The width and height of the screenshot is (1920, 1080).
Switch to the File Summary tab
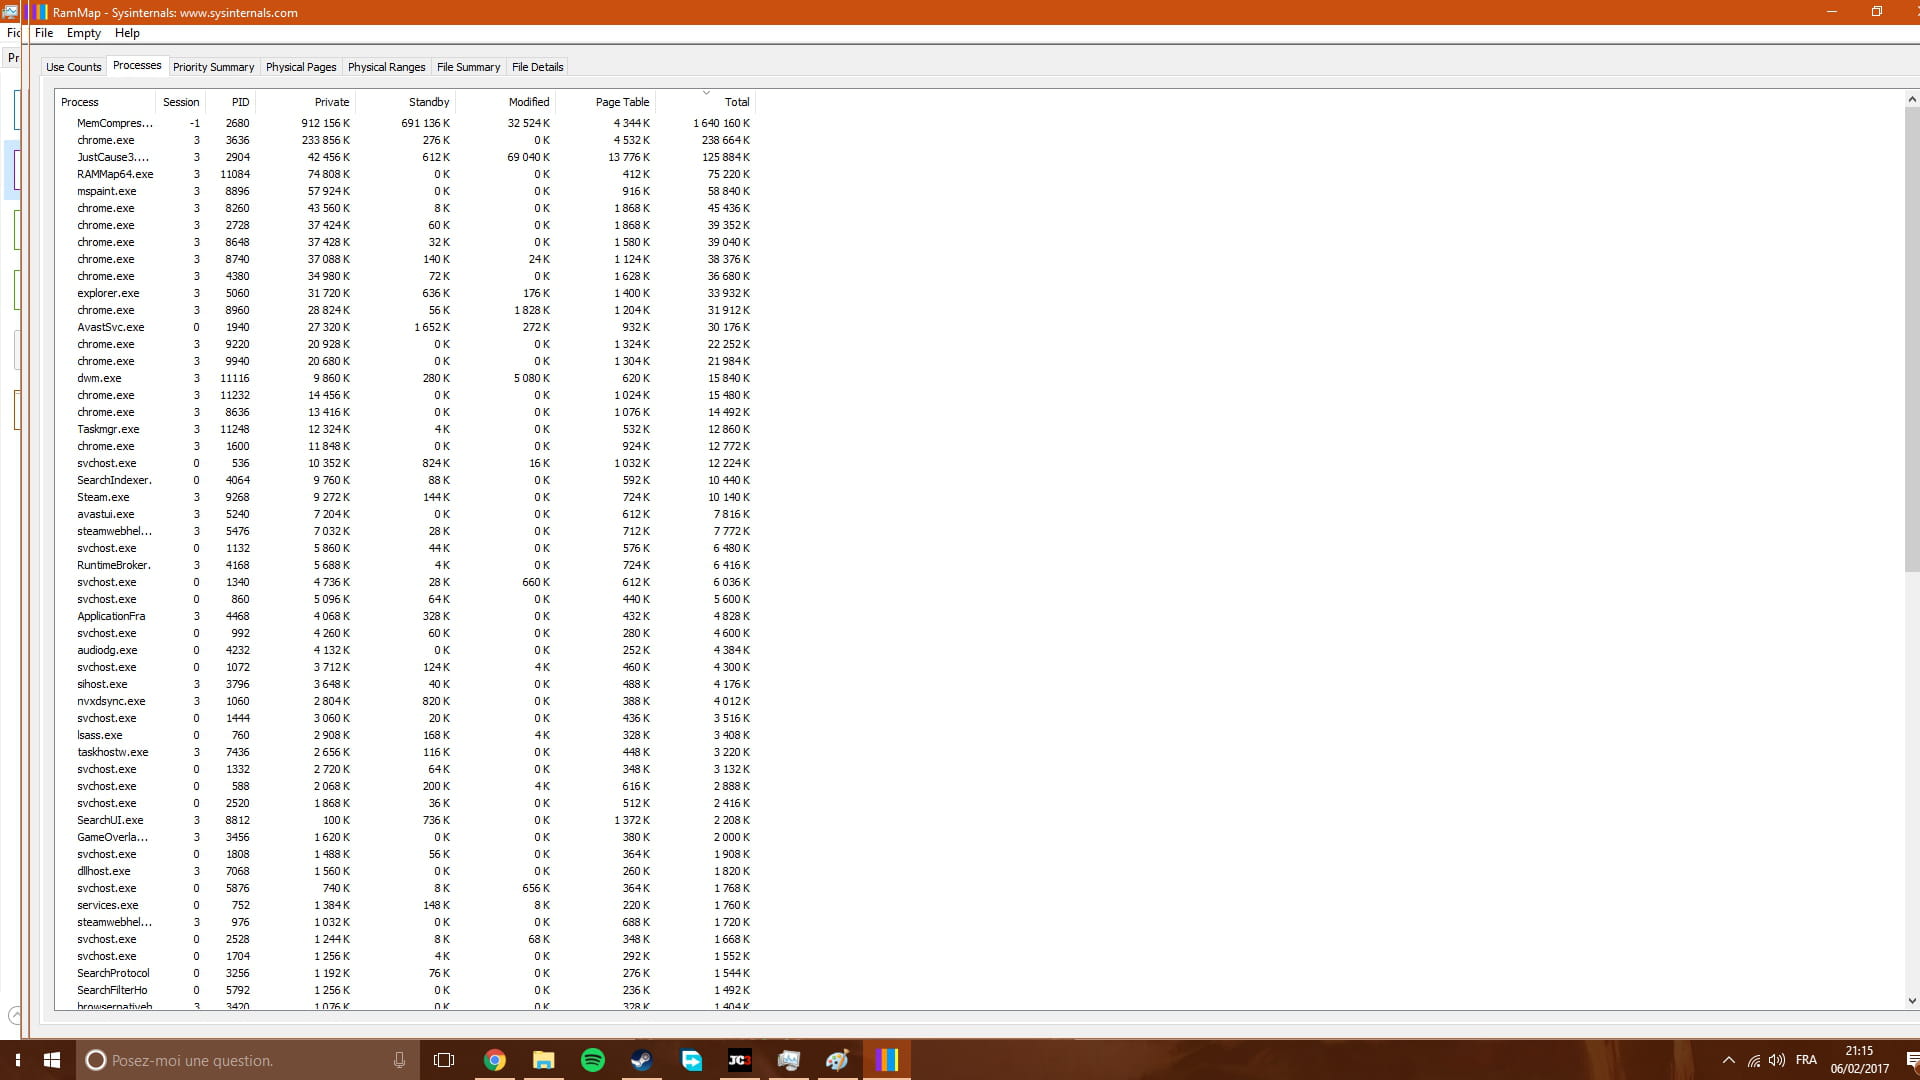coord(468,67)
